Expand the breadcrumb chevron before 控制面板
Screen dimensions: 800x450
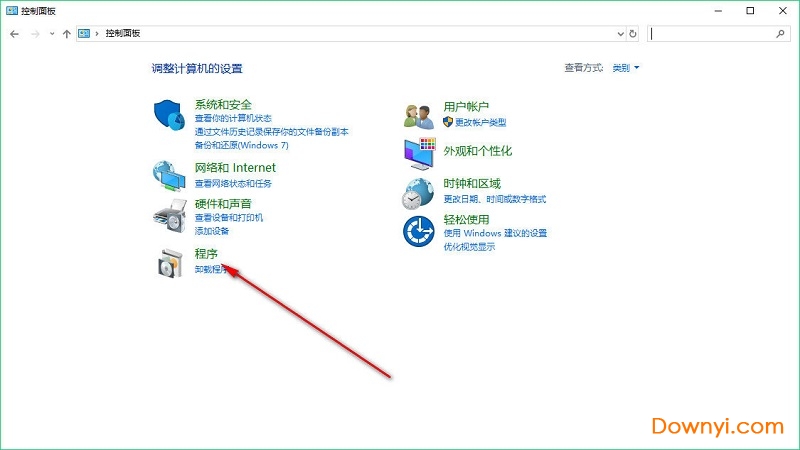(x=97, y=33)
